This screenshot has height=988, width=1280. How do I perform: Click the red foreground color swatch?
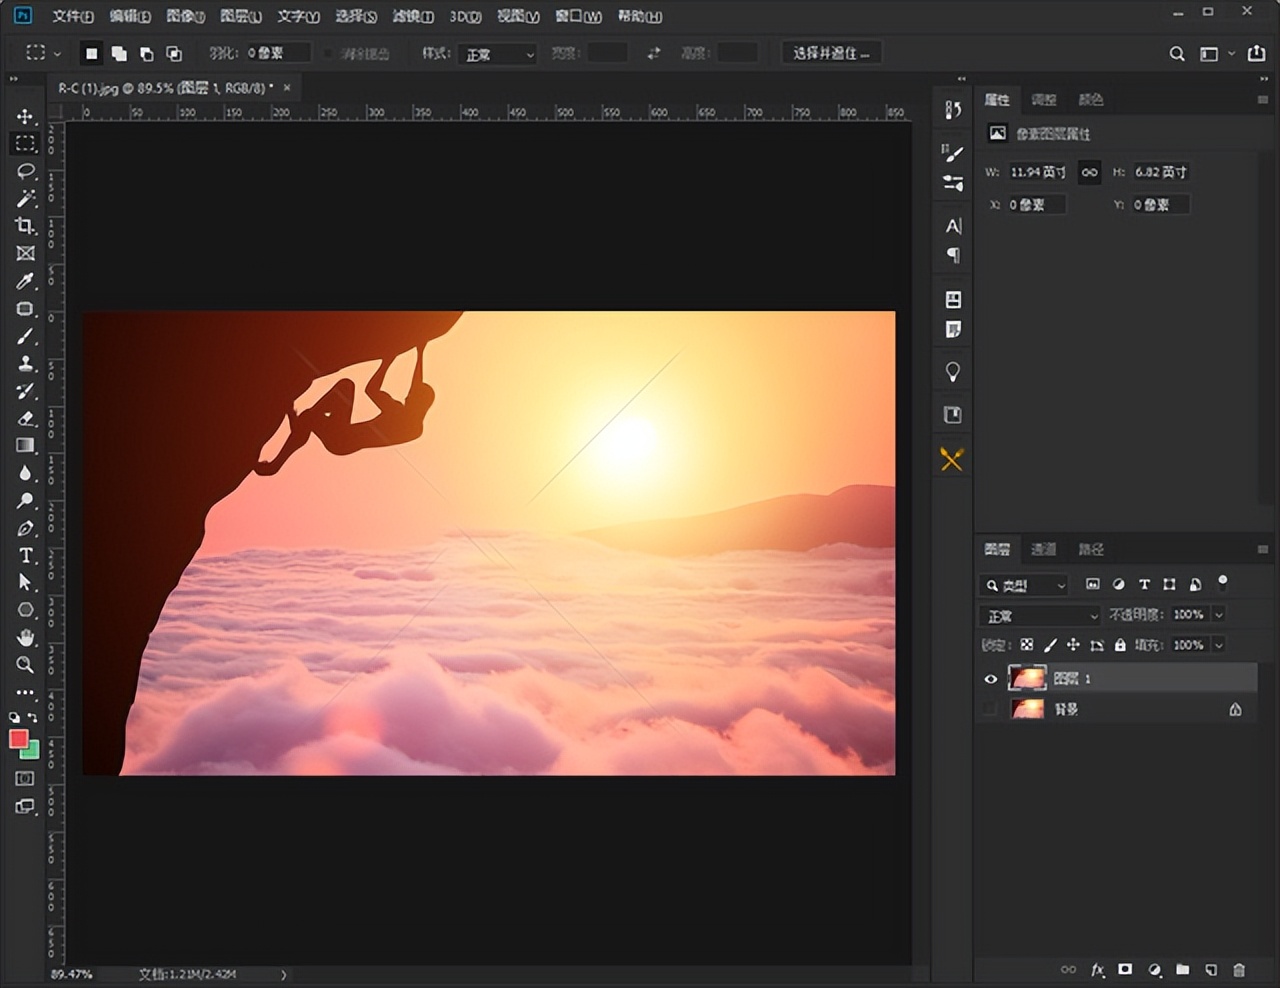pos(18,738)
